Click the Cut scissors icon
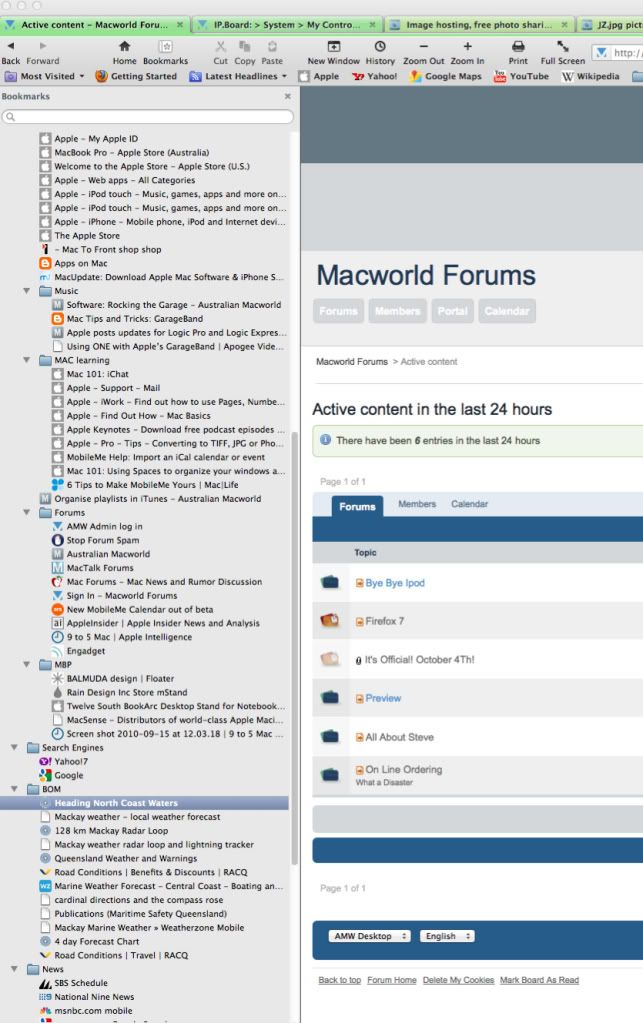The width and height of the screenshot is (643, 1023). (x=220, y=46)
